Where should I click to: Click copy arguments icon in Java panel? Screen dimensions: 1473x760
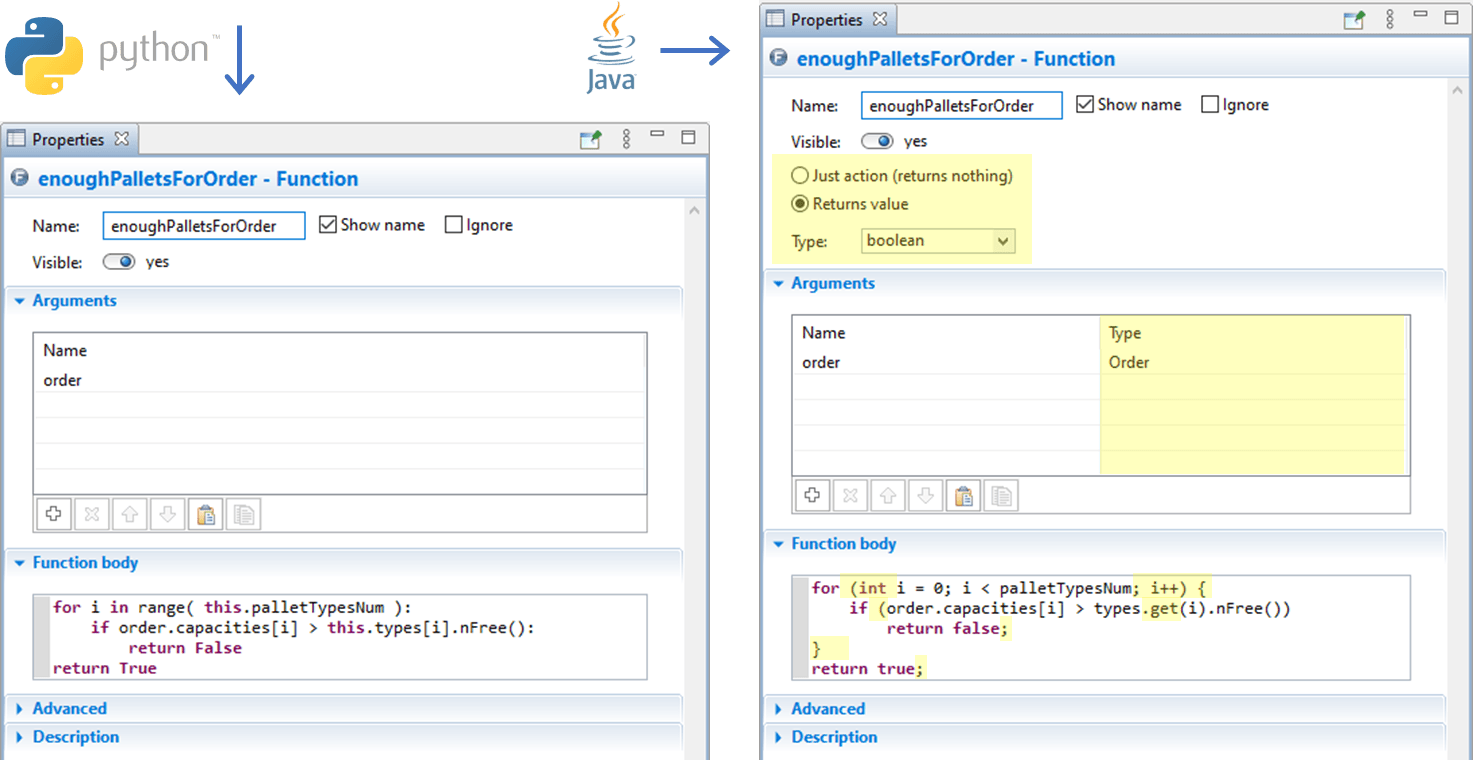pyautogui.click(x=1001, y=495)
